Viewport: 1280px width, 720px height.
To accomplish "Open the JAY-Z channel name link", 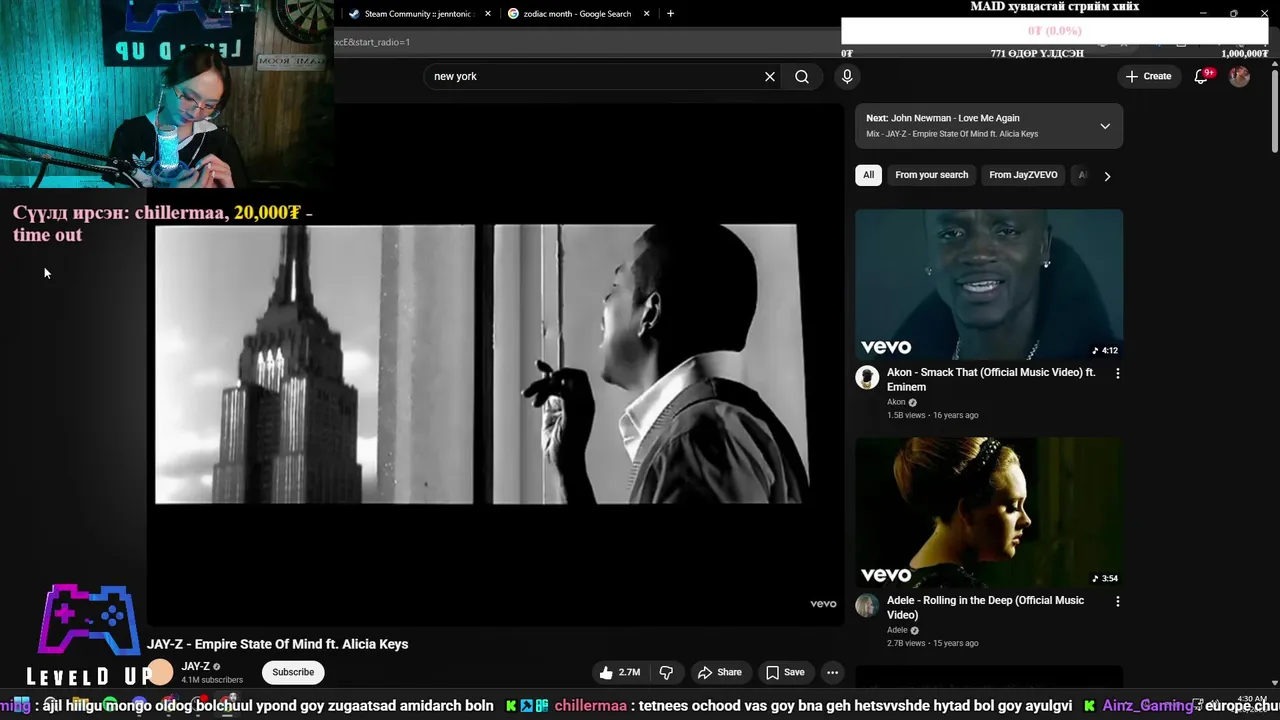I will point(195,667).
